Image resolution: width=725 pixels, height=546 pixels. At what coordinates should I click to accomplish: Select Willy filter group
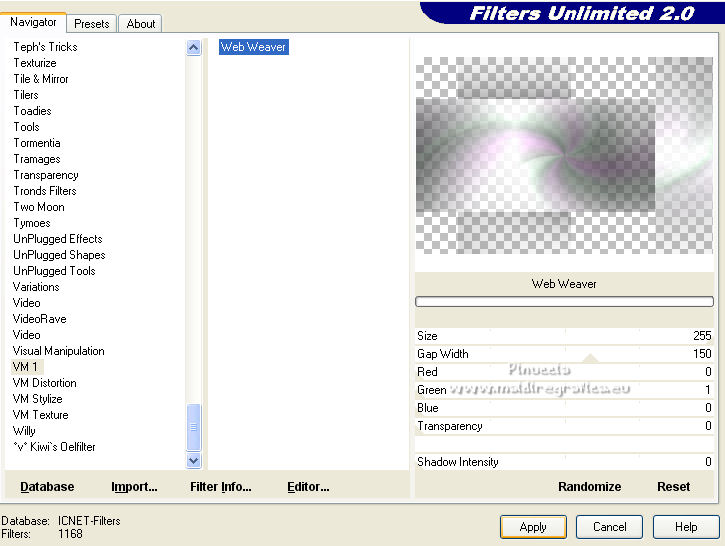pos(24,431)
